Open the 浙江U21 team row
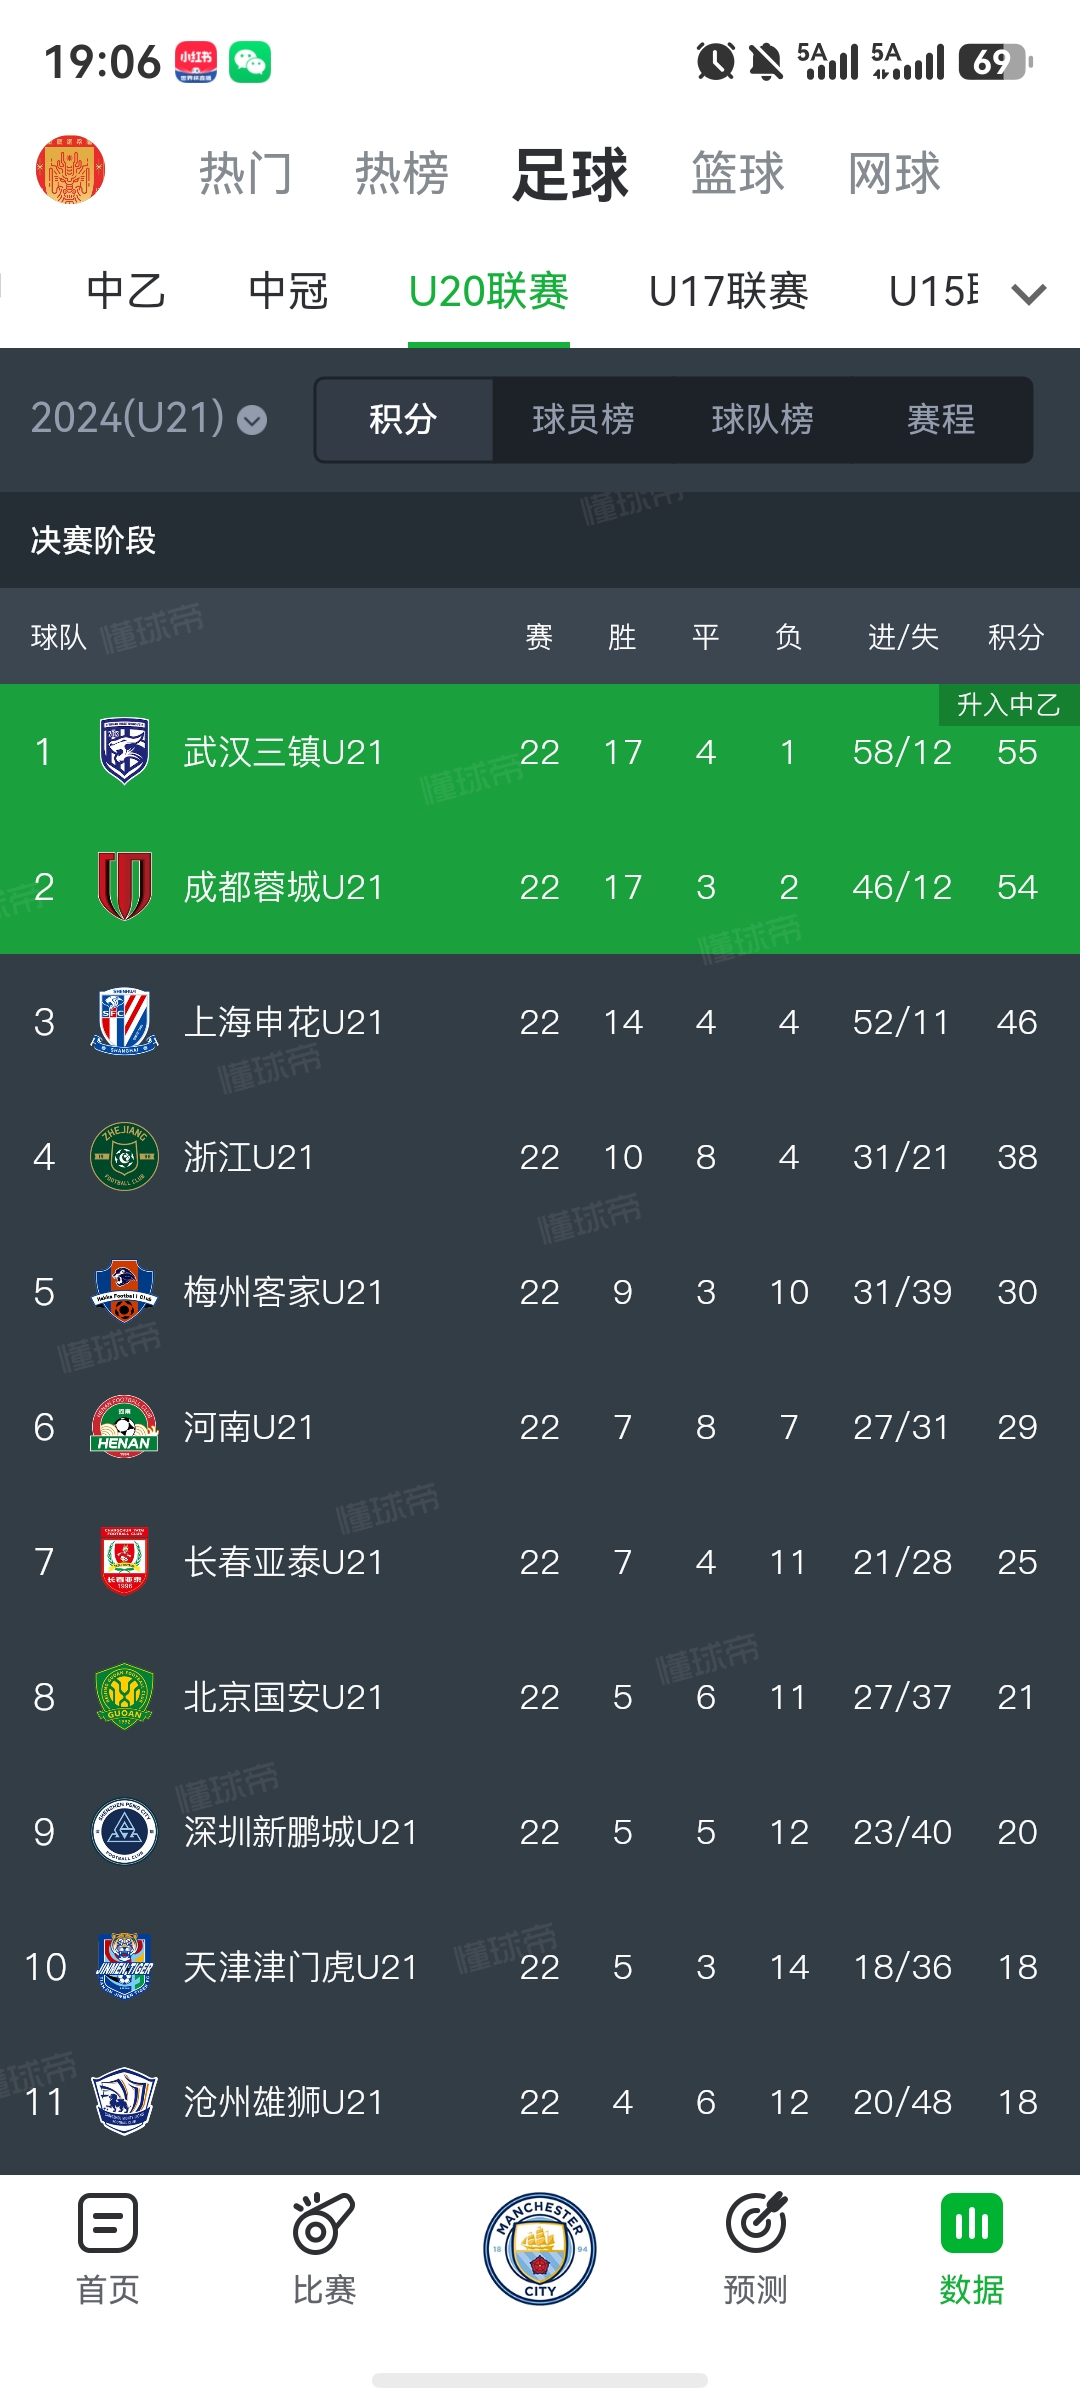This screenshot has width=1080, height=2406. coord(540,1156)
